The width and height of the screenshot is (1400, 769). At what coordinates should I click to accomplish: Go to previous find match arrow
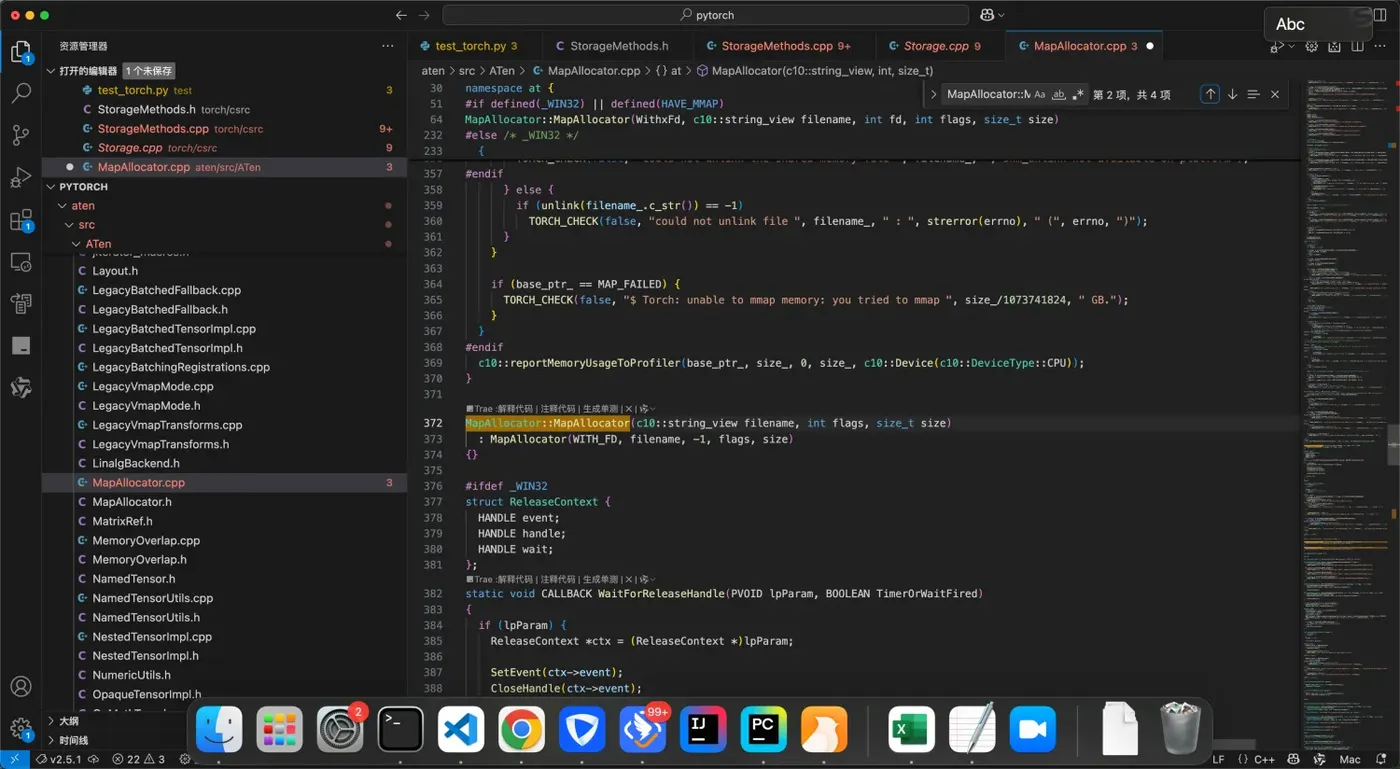(1210, 94)
